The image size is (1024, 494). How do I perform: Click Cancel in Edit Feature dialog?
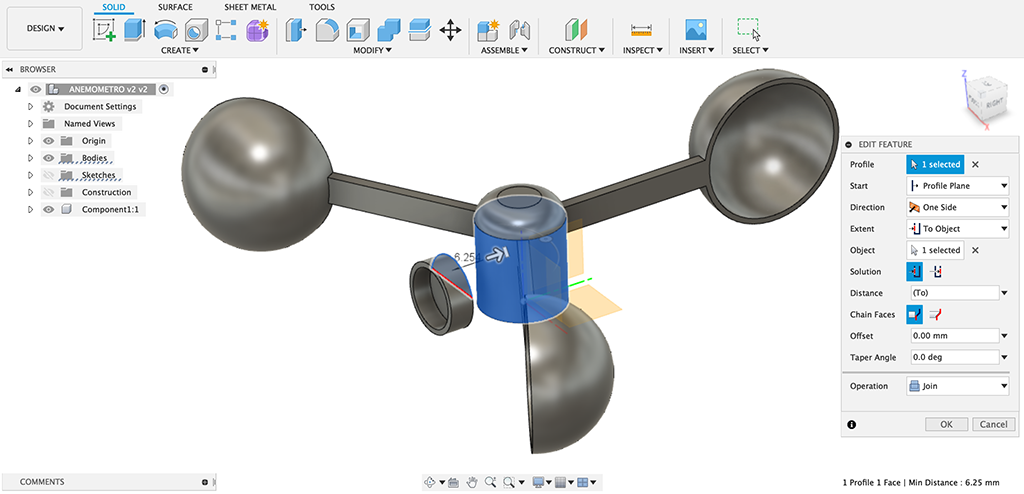point(995,424)
